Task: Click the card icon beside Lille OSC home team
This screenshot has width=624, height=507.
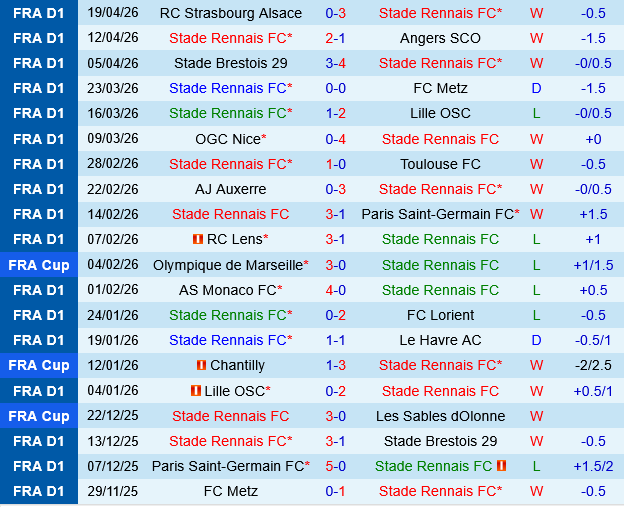Action: tap(196, 390)
